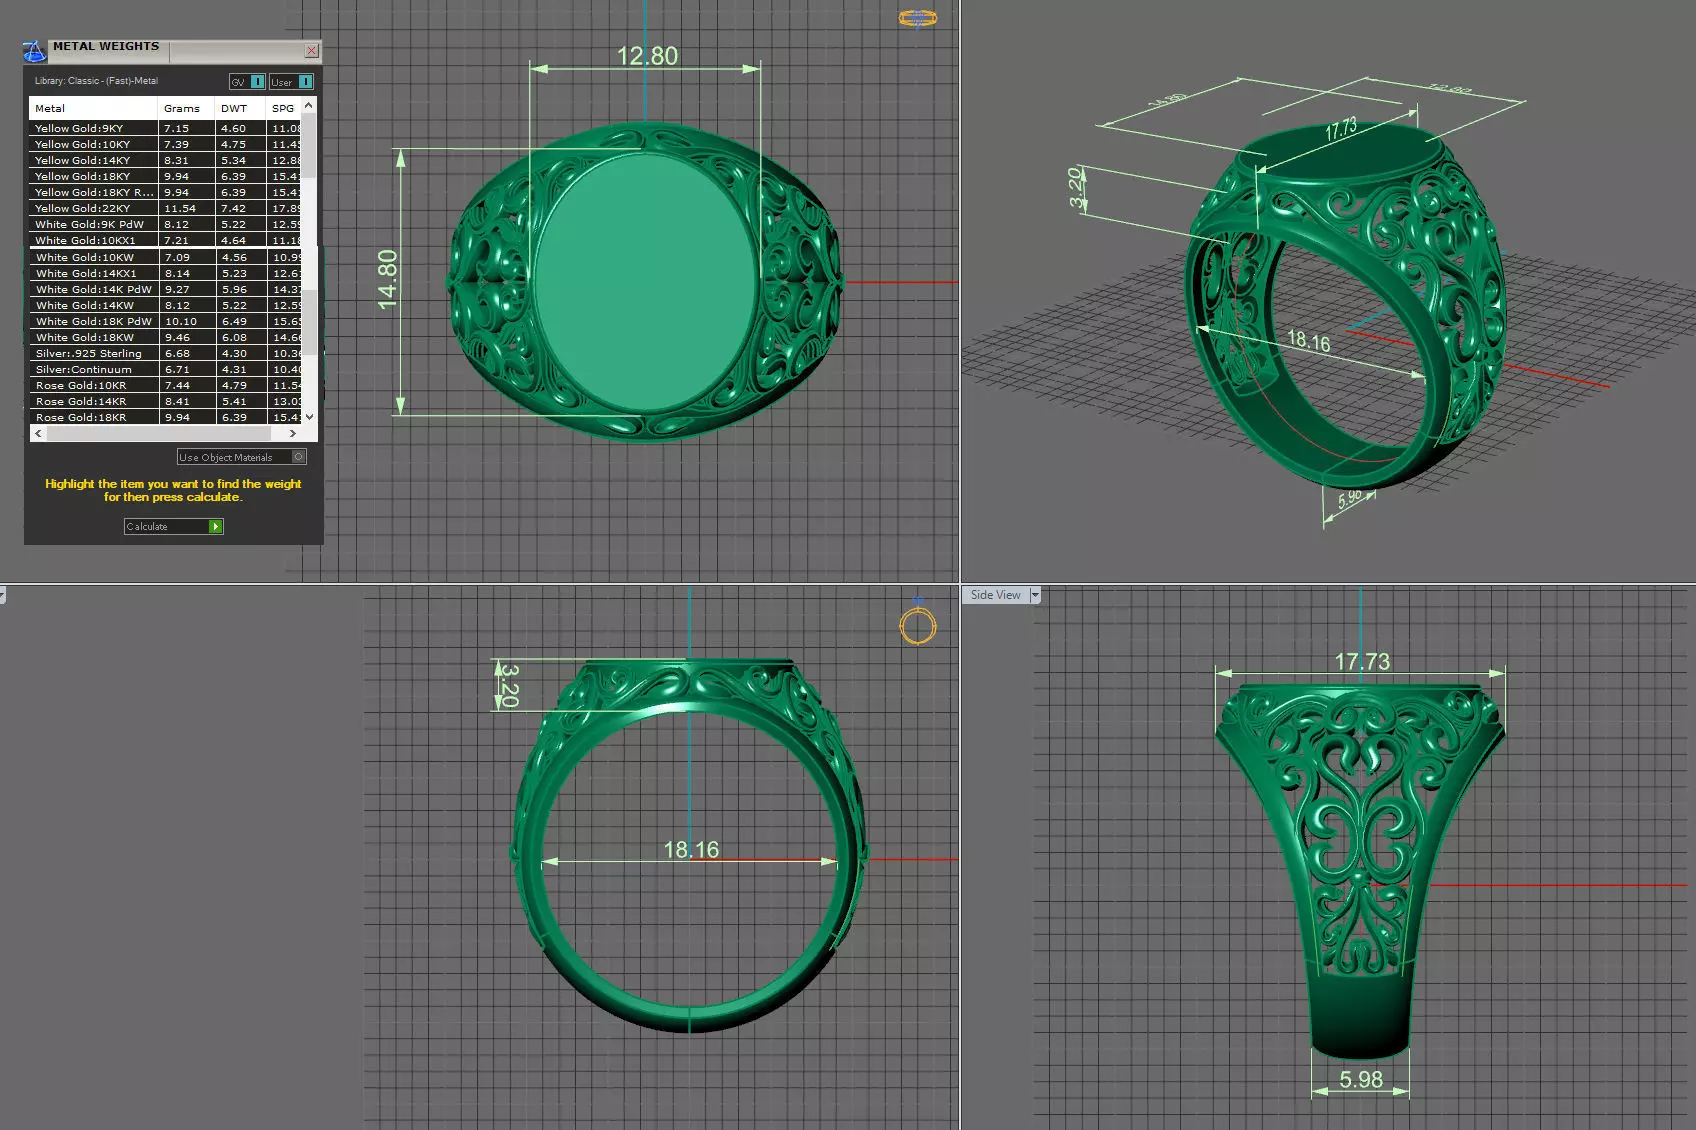1696x1130 pixels.
Task: Toggle the User library switch
Action: 305,82
